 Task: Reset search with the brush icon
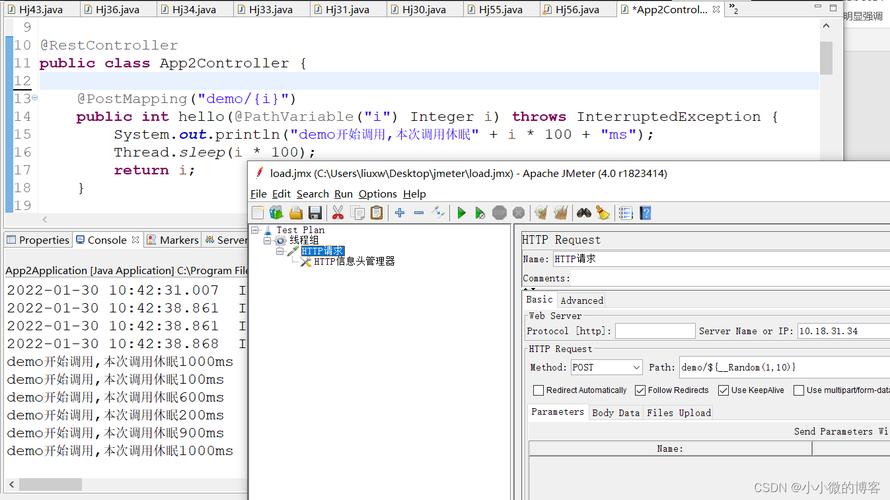point(603,213)
